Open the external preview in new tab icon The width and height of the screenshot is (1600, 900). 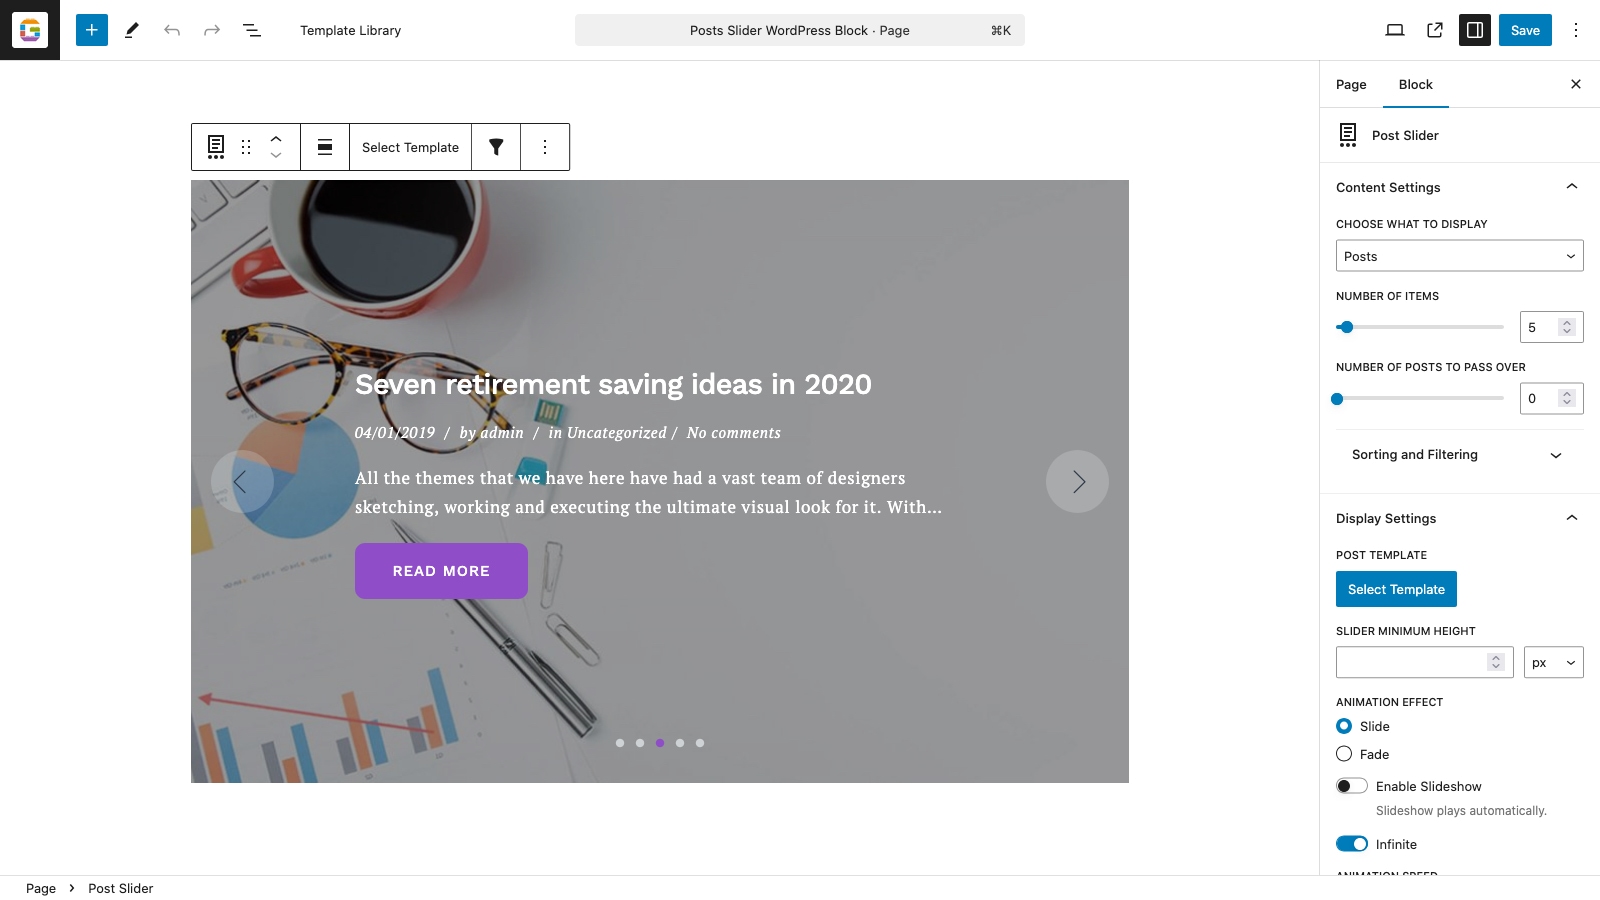click(1435, 30)
